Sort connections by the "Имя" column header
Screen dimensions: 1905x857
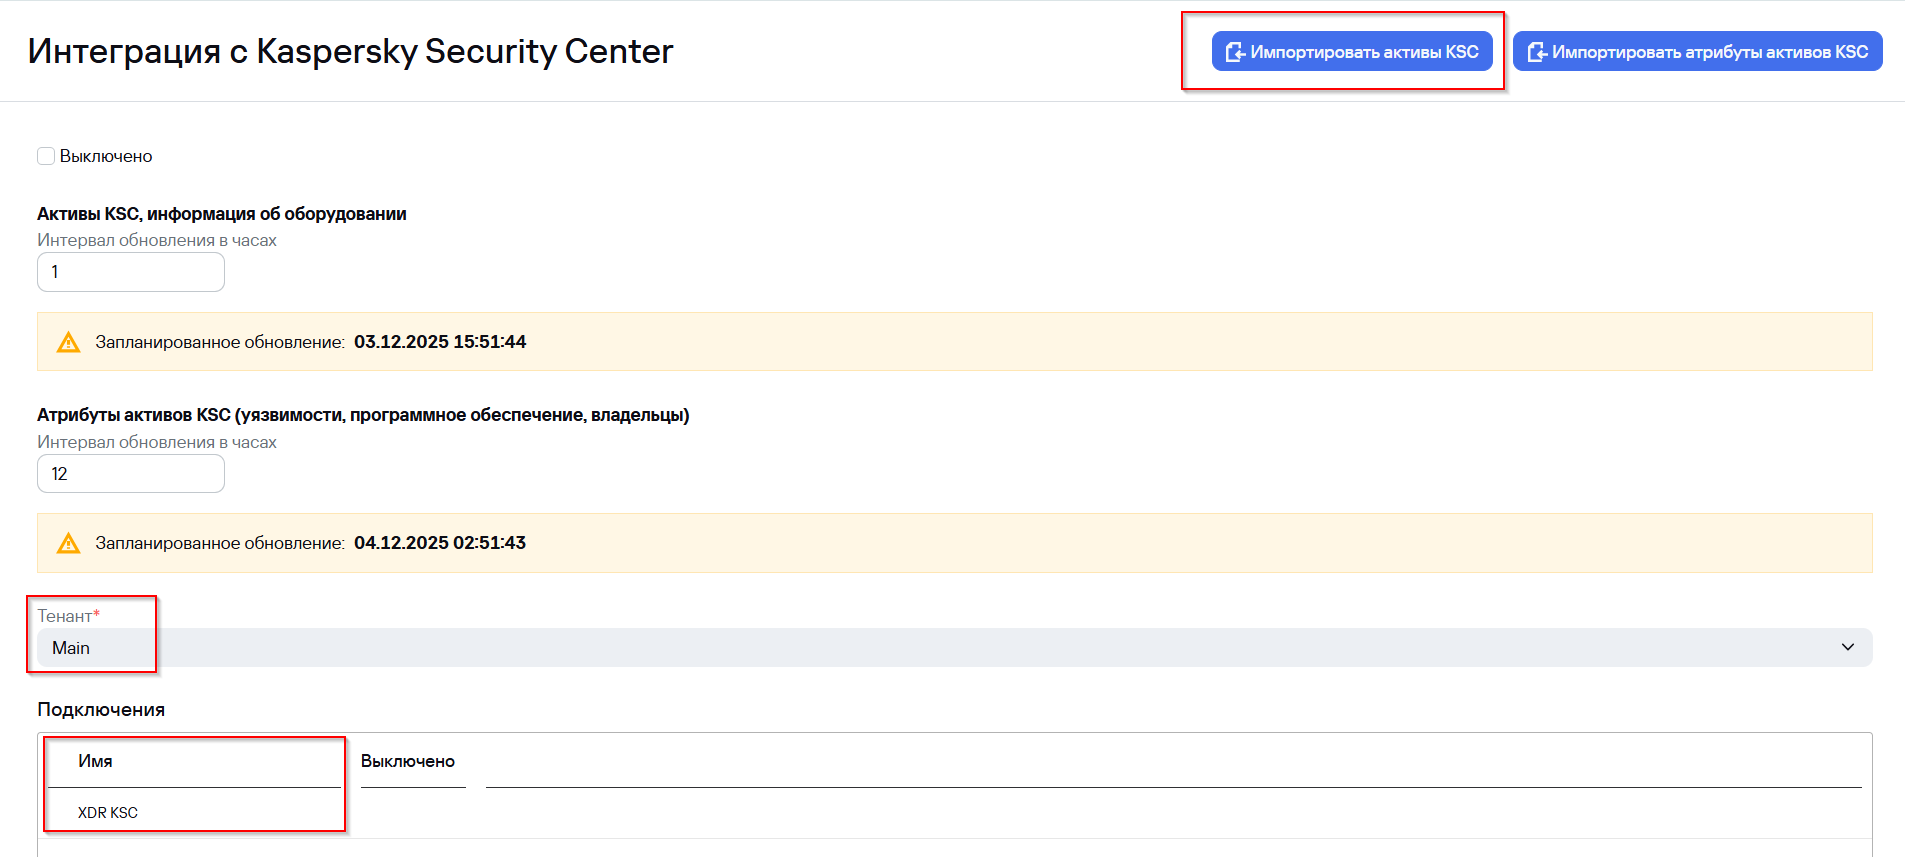click(x=95, y=761)
